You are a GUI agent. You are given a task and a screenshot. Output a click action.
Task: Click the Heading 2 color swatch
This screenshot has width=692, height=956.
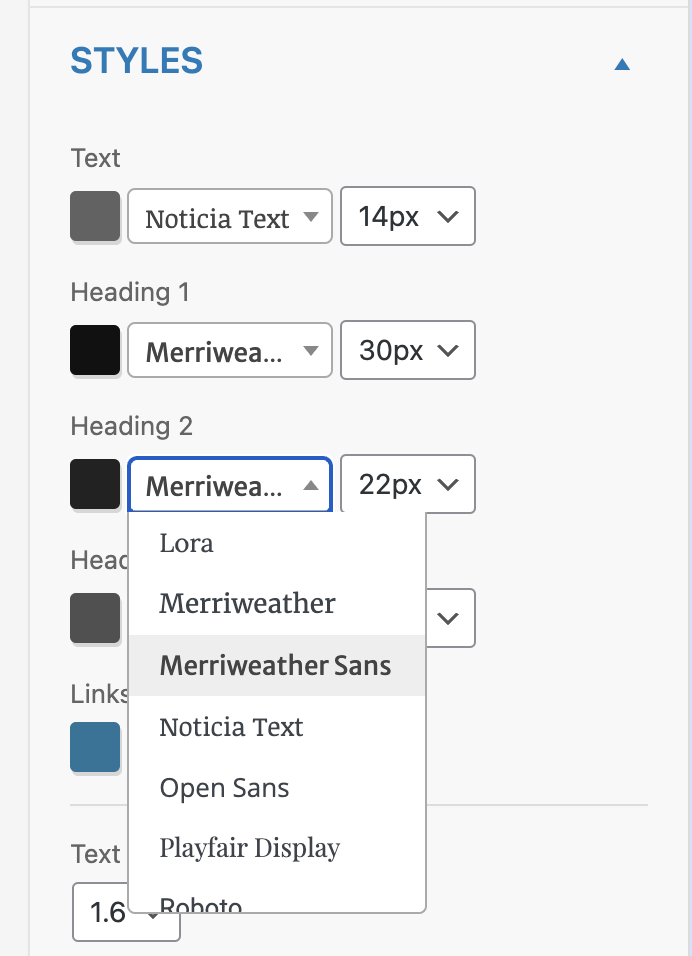pyautogui.click(x=95, y=485)
